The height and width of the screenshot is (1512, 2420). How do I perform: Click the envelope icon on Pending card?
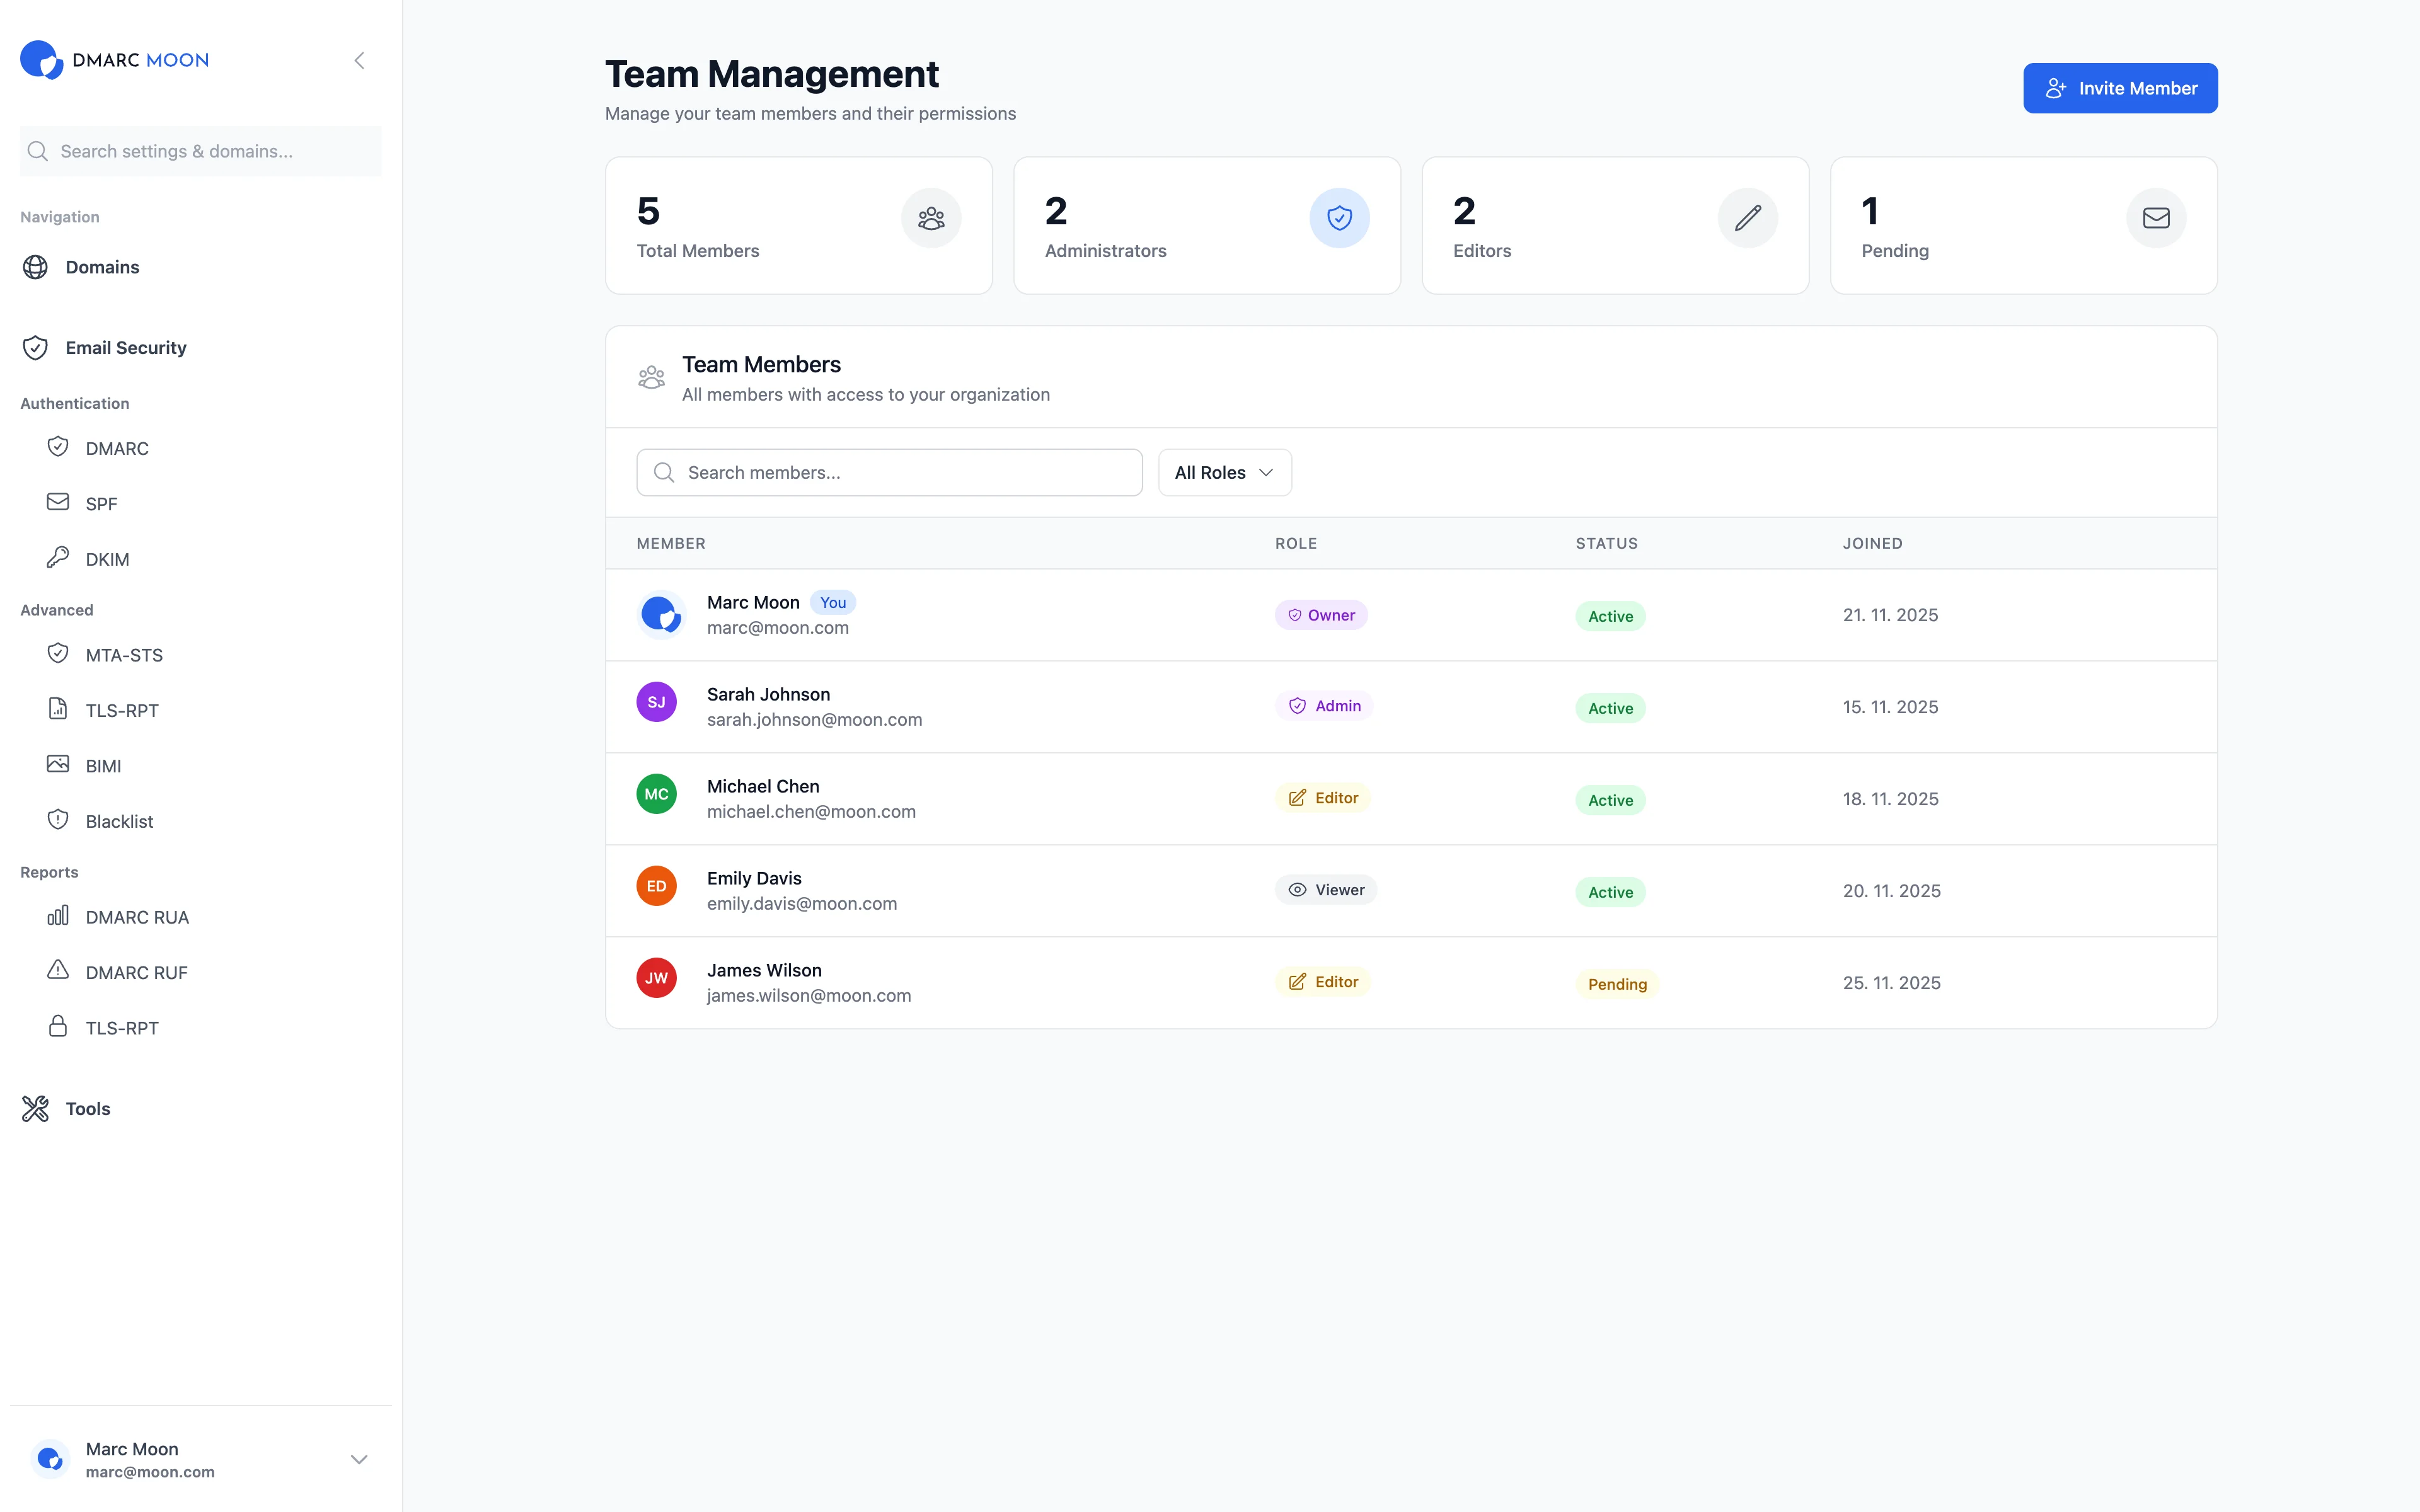click(2156, 217)
